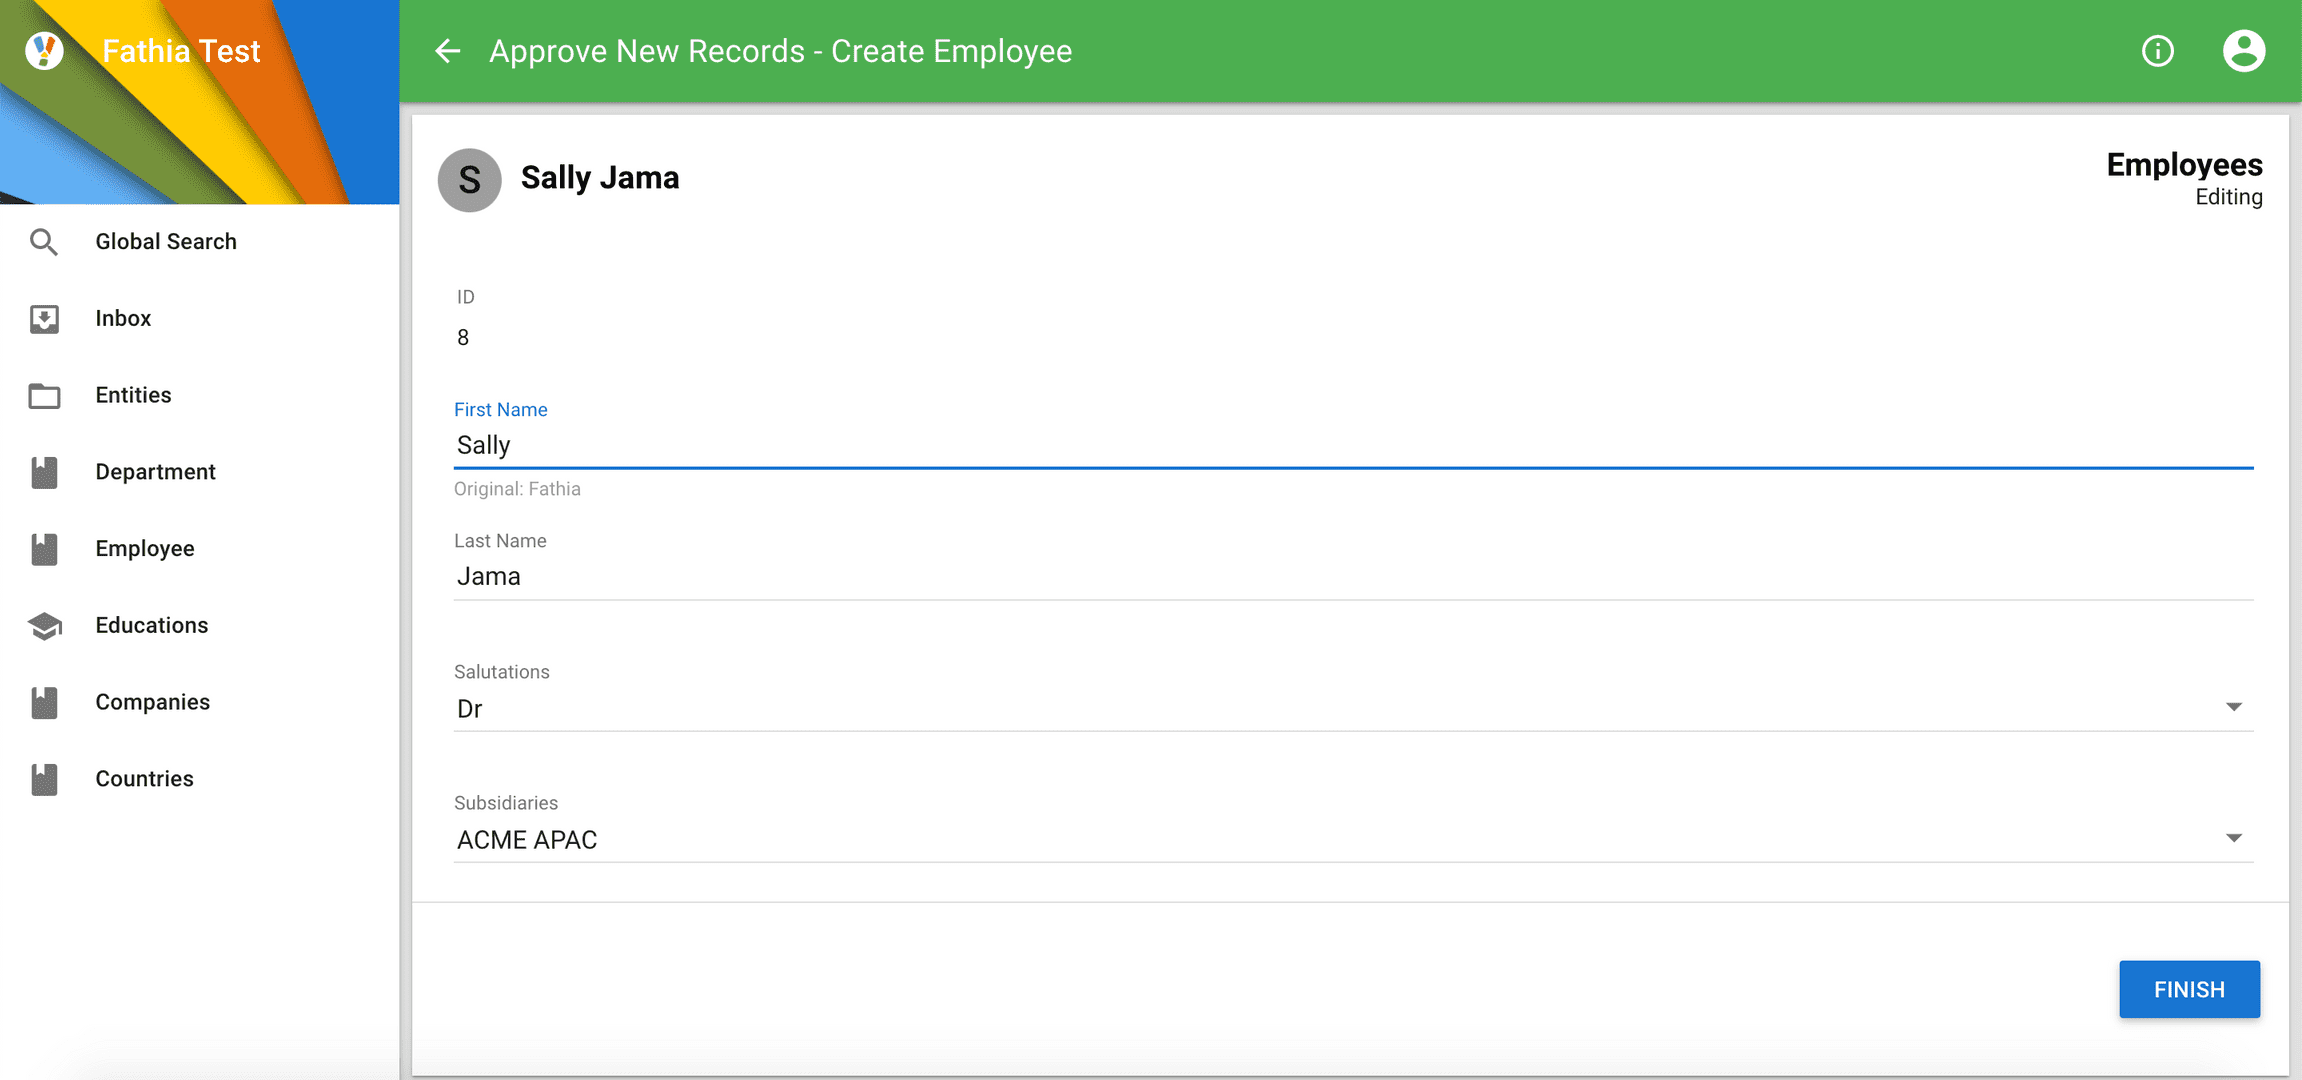This screenshot has height=1080, width=2302.
Task: Open Companies in the sidebar
Action: click(200, 703)
